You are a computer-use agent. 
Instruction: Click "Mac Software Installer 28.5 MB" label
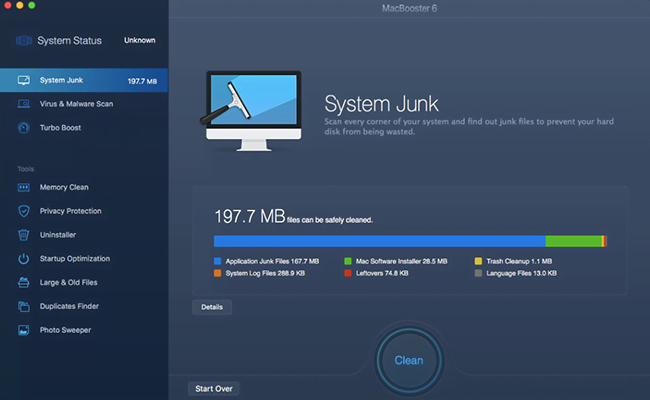point(402,261)
